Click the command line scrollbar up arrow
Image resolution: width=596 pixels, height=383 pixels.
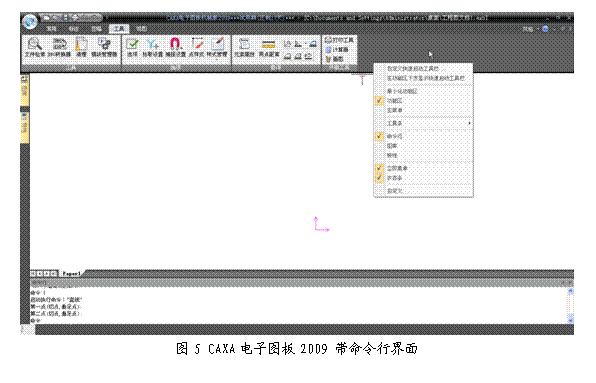(x=570, y=291)
